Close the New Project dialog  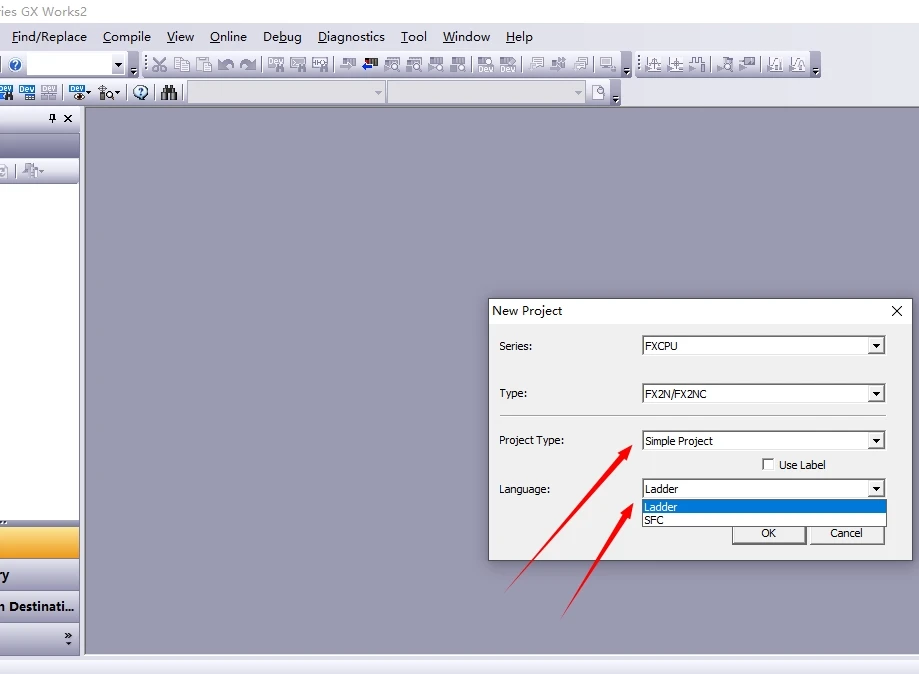[x=897, y=311]
